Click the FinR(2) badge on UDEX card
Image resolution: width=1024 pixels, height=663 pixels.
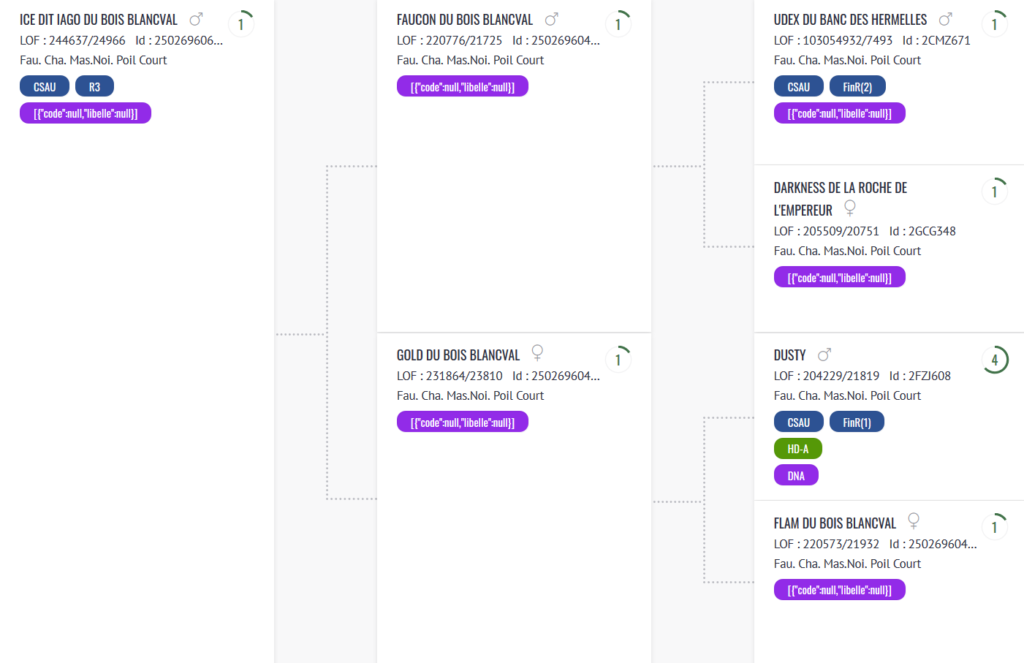(x=857, y=86)
